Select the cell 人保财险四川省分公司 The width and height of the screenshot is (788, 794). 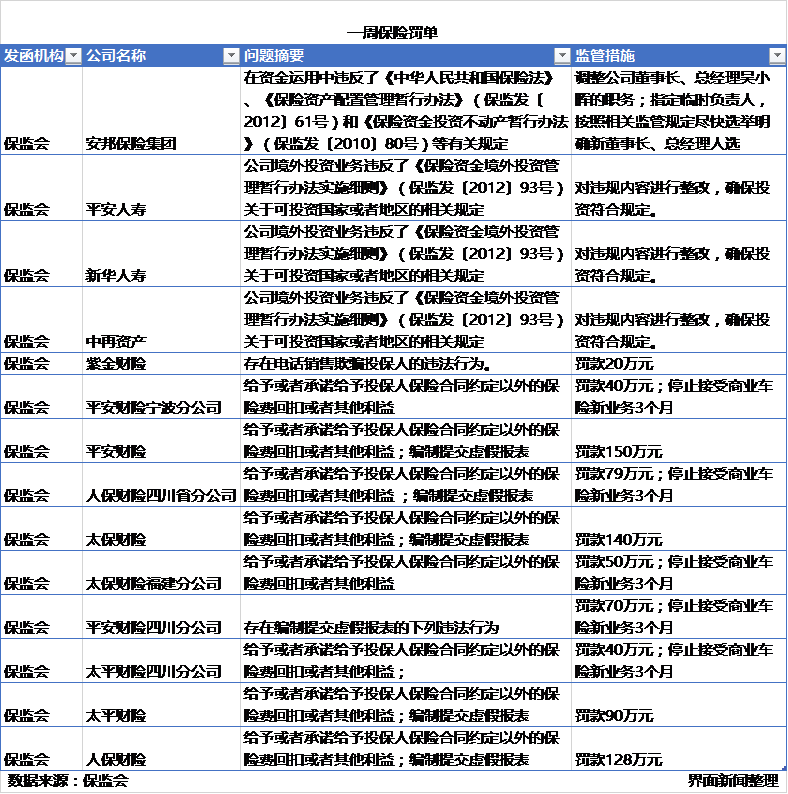pos(162,485)
